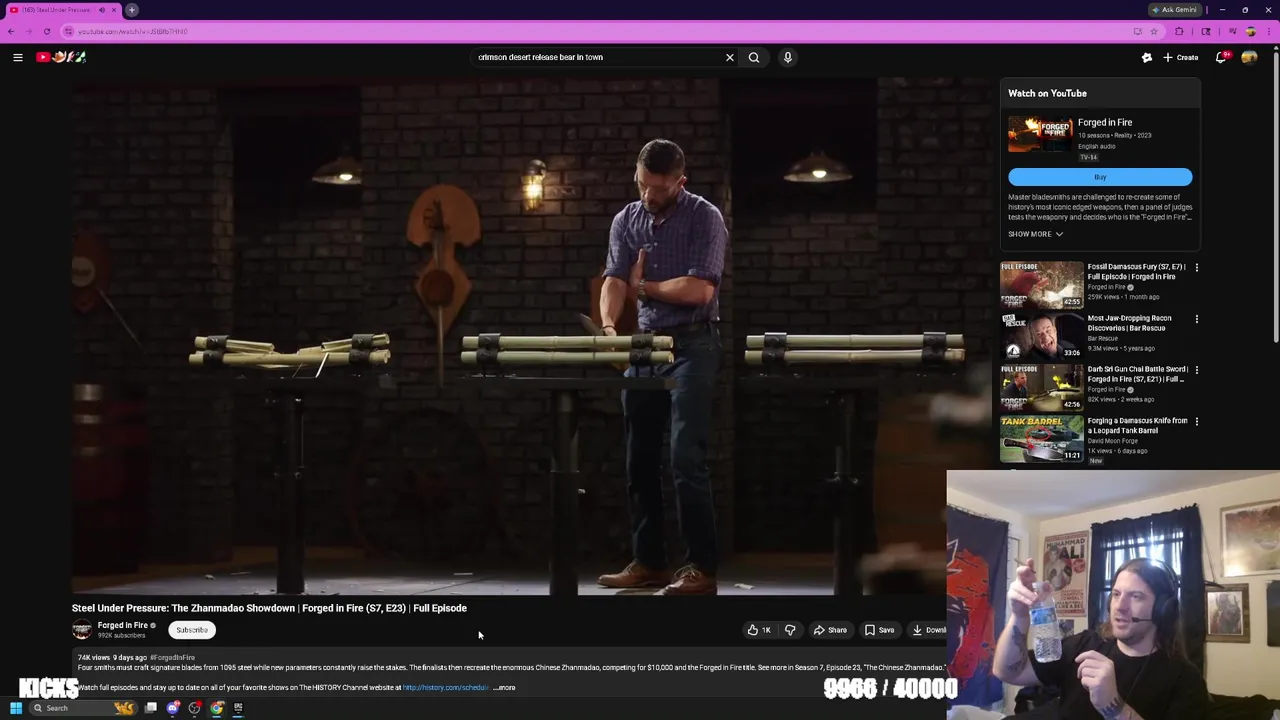Click the youtube.com address bar URL
The width and height of the screenshot is (1280, 720).
133,31
